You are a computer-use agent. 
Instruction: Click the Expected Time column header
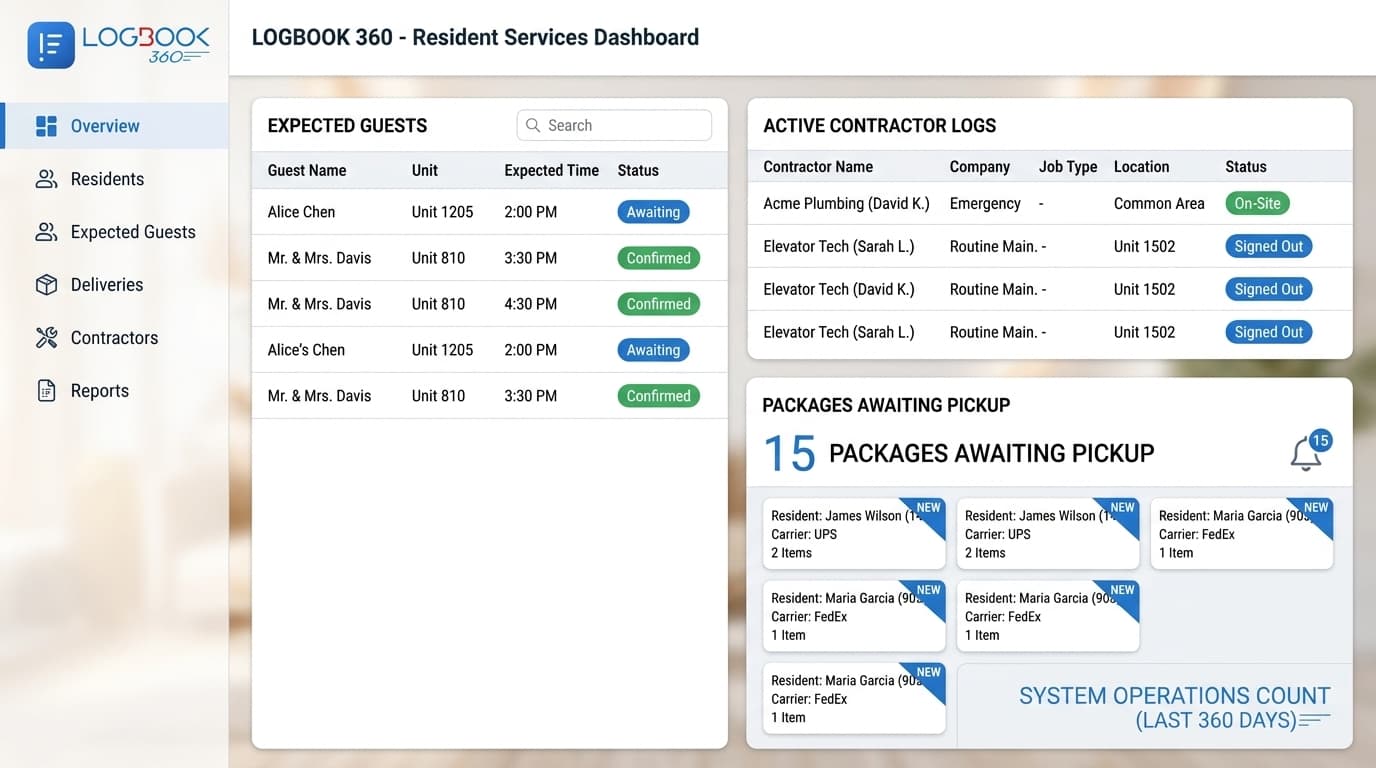point(551,170)
